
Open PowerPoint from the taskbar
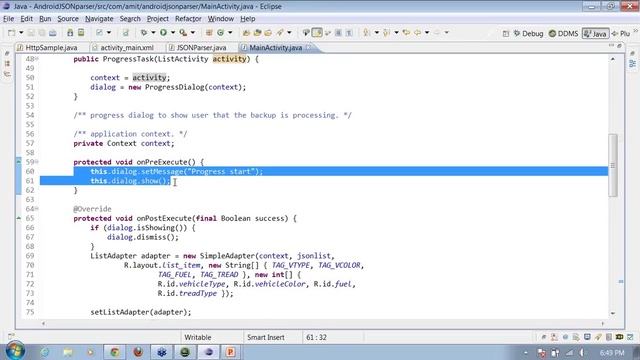click(230, 352)
